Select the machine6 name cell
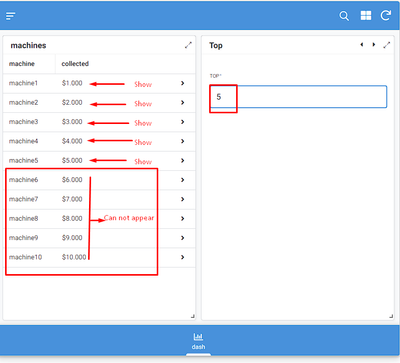400x363 pixels. (23, 180)
